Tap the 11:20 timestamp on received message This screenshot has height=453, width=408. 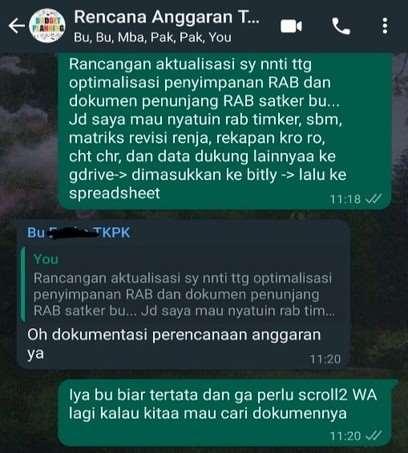pyautogui.click(x=325, y=359)
